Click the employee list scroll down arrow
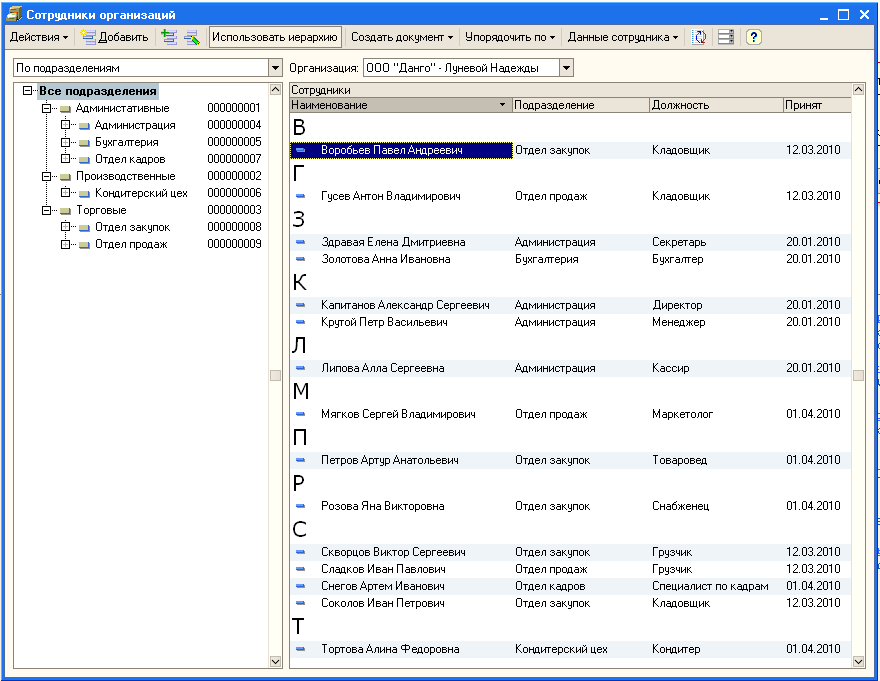The height and width of the screenshot is (681, 880). tap(858, 661)
